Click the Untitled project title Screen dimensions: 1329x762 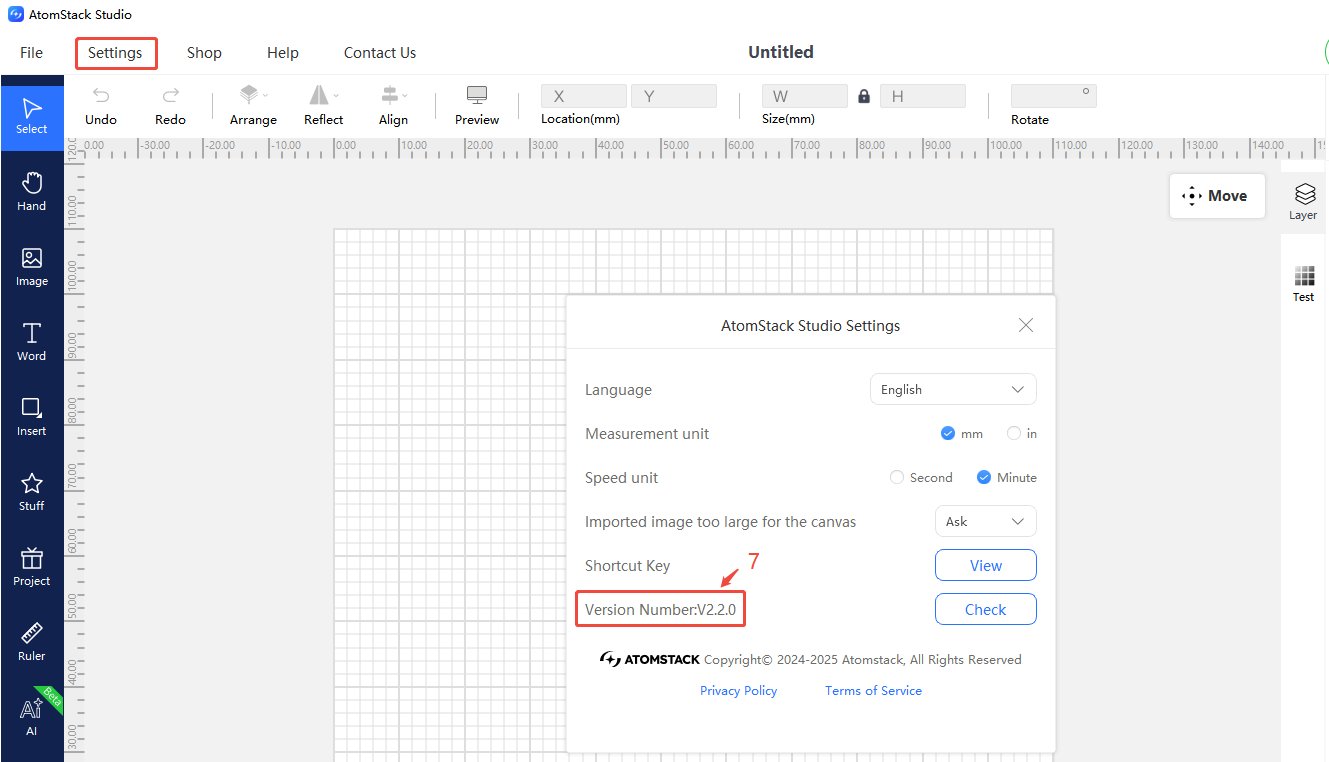(x=781, y=52)
